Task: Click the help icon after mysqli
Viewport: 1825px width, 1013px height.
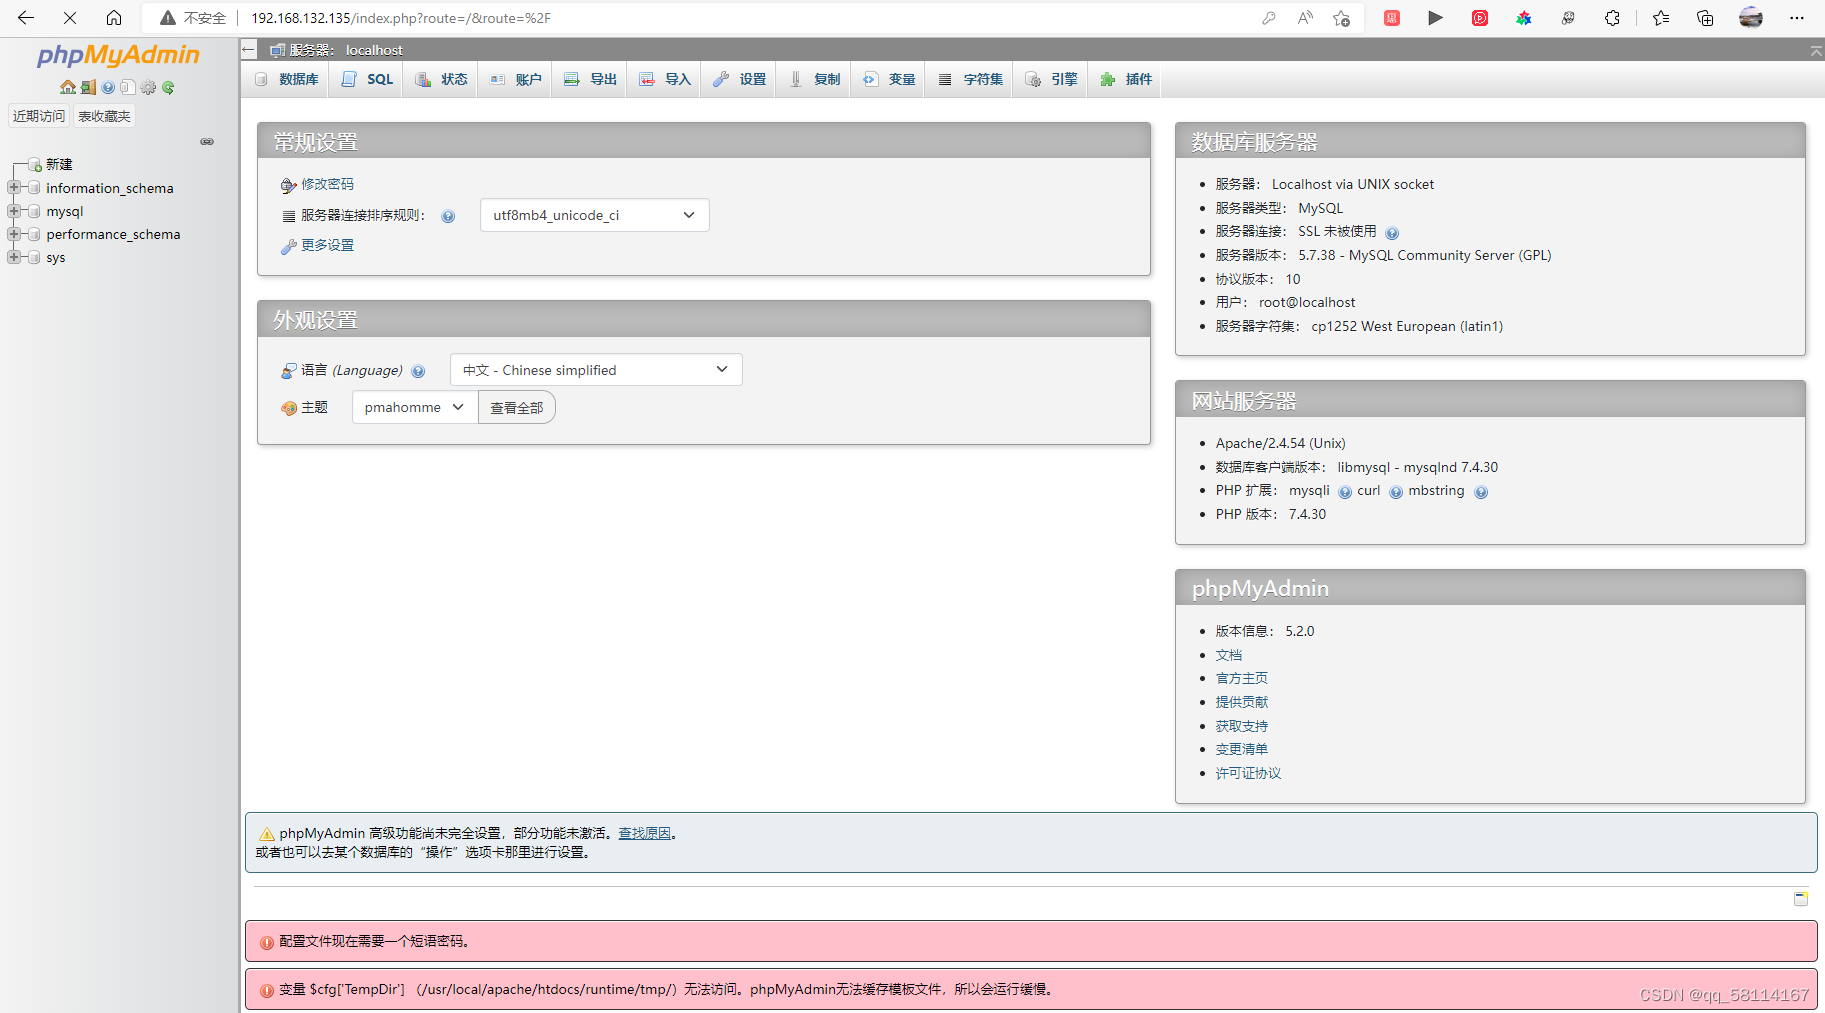Action: coord(1345,492)
